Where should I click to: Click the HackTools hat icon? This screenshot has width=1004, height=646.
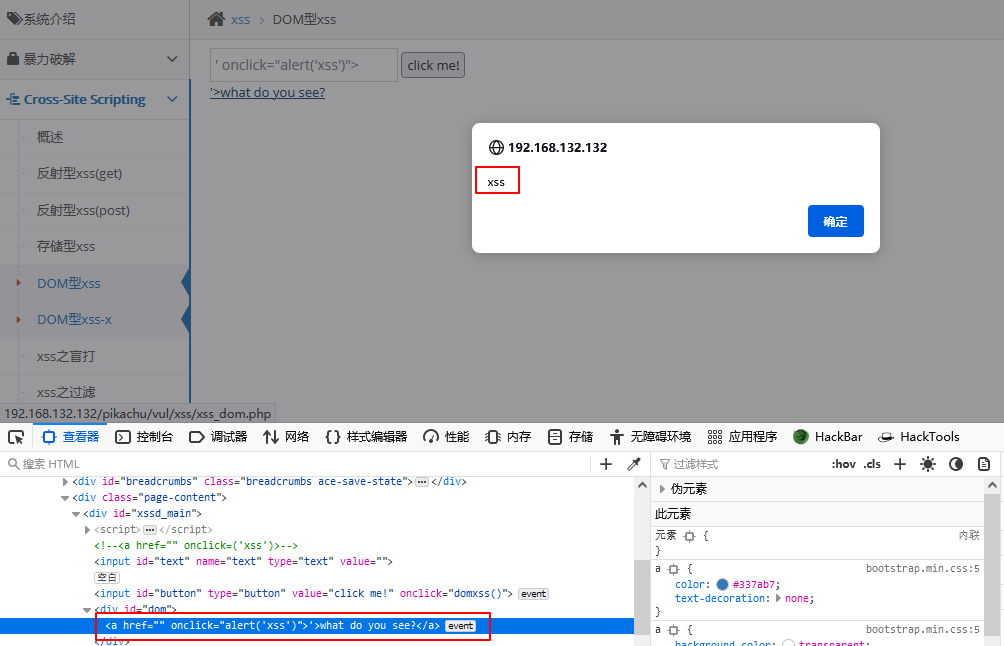tap(886, 437)
